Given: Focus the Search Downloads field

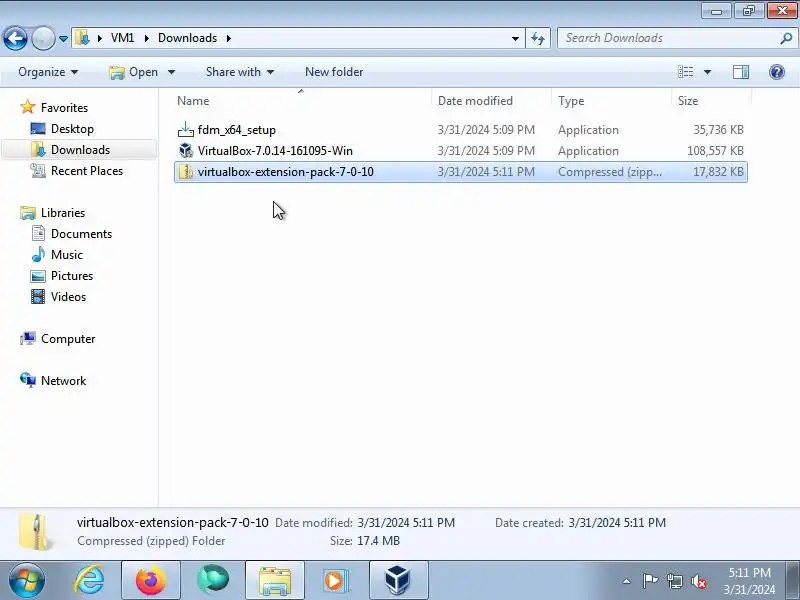Looking at the screenshot, I should [668, 38].
